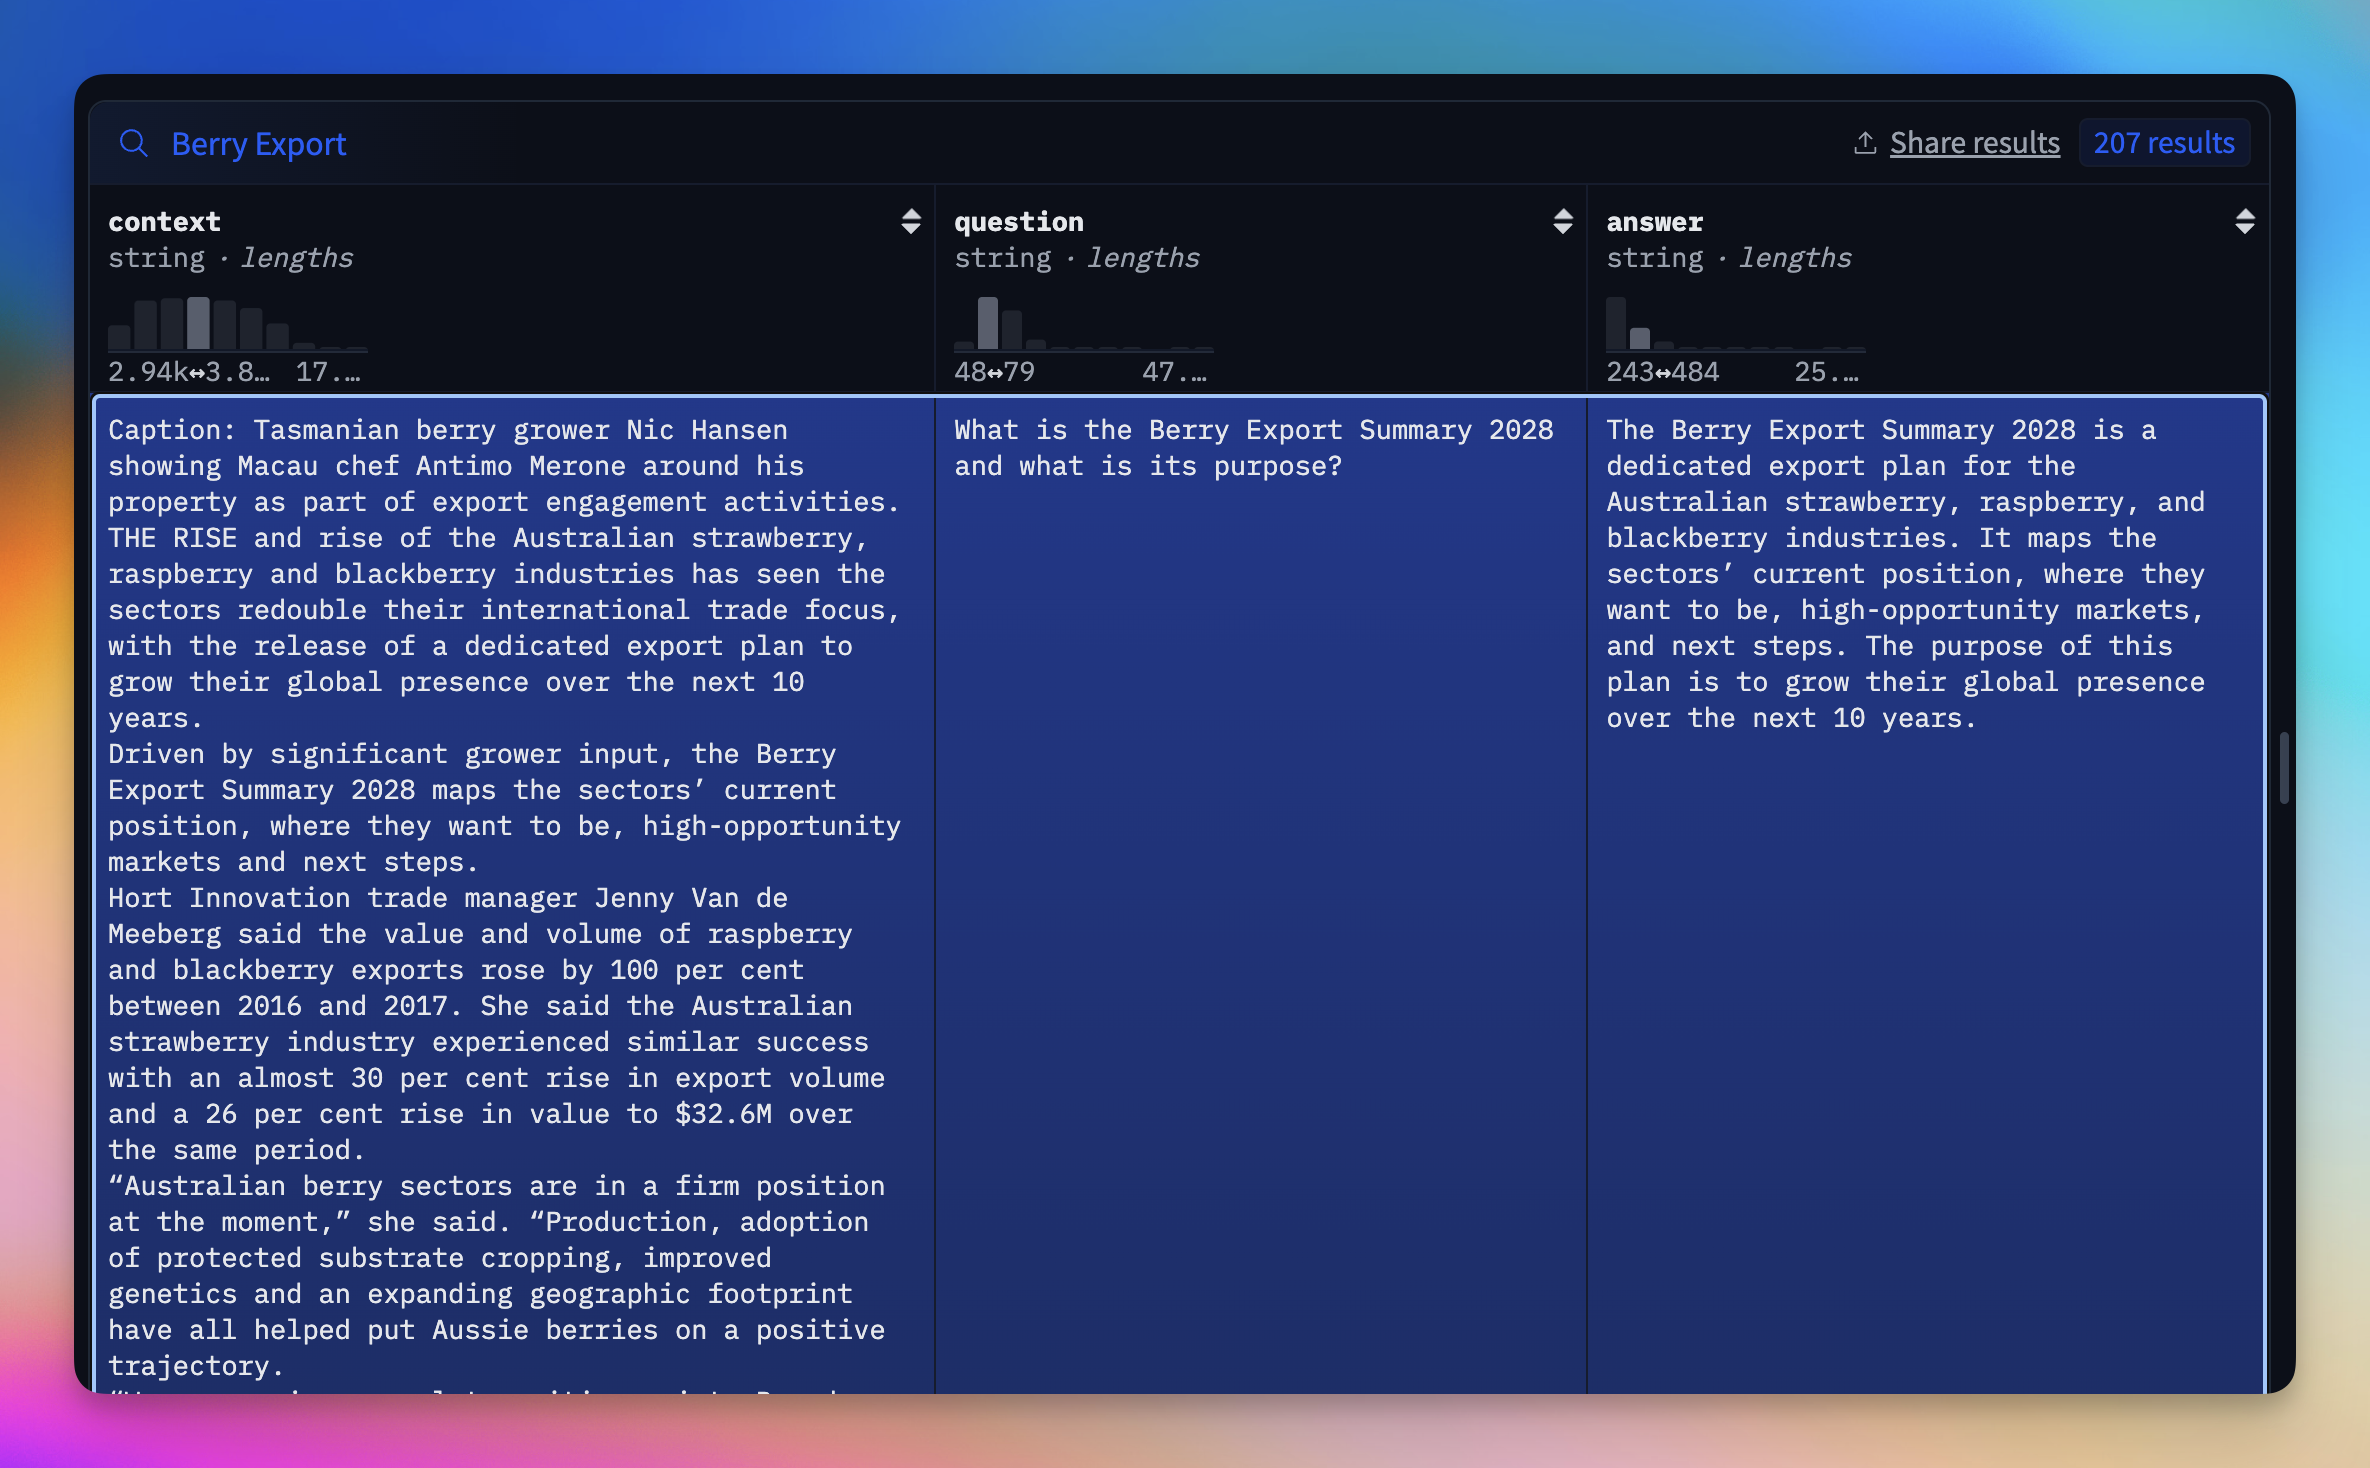Select highlighted bar in answer length histogram

click(1640, 338)
